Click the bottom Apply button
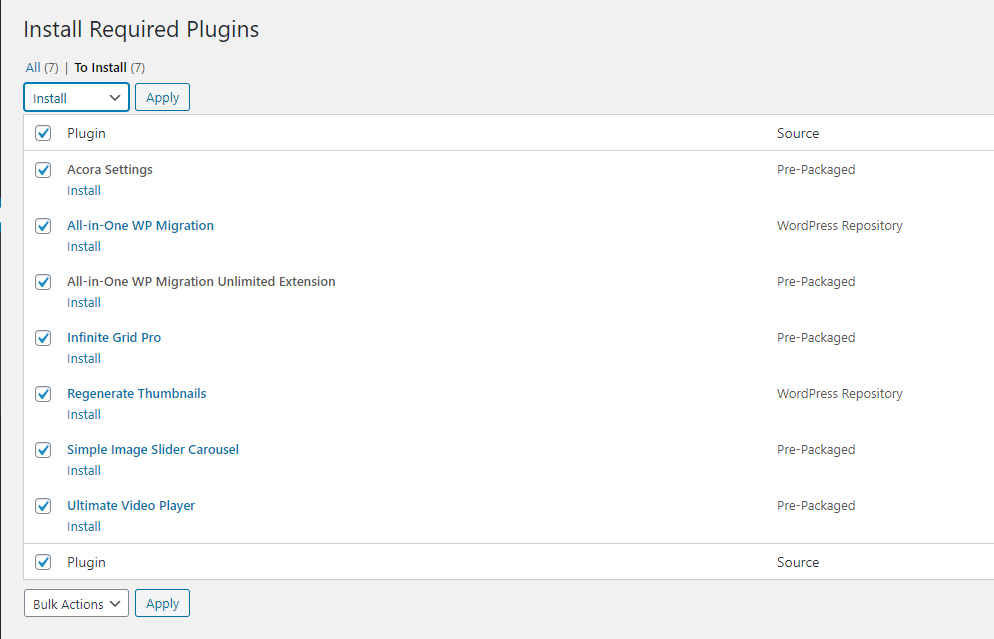 [x=162, y=604]
